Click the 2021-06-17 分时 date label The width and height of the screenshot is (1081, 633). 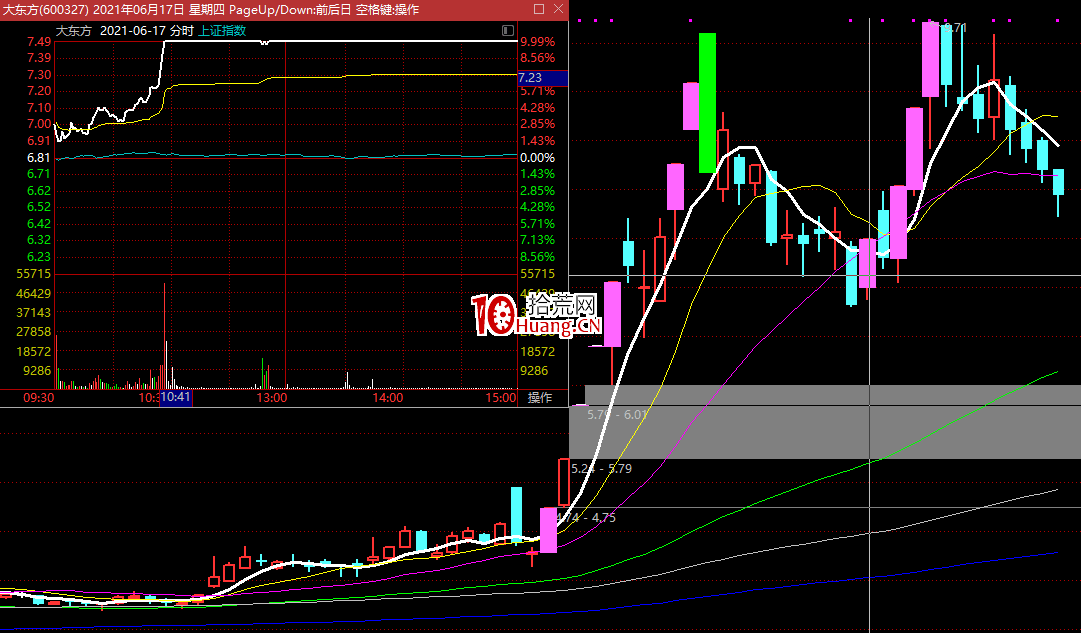coord(147,30)
